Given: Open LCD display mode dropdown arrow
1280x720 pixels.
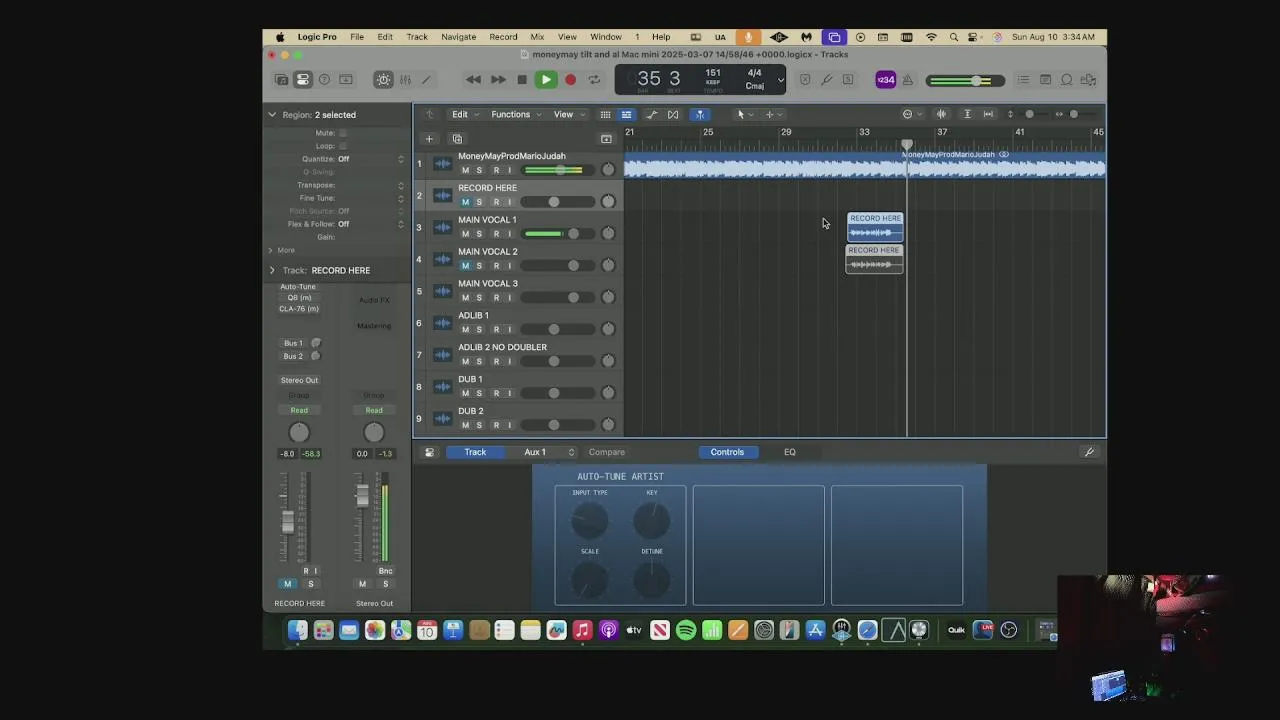Looking at the screenshot, I should (780, 80).
